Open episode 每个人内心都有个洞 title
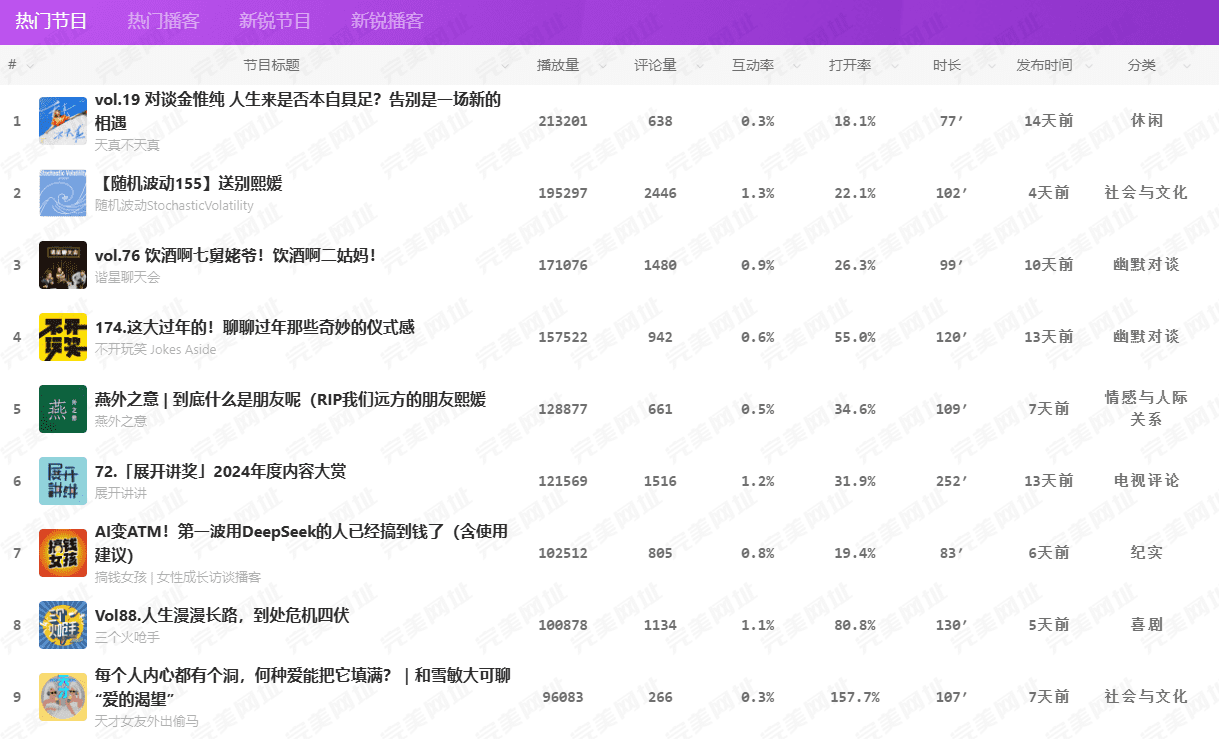This screenshot has width=1219, height=739. (303, 687)
